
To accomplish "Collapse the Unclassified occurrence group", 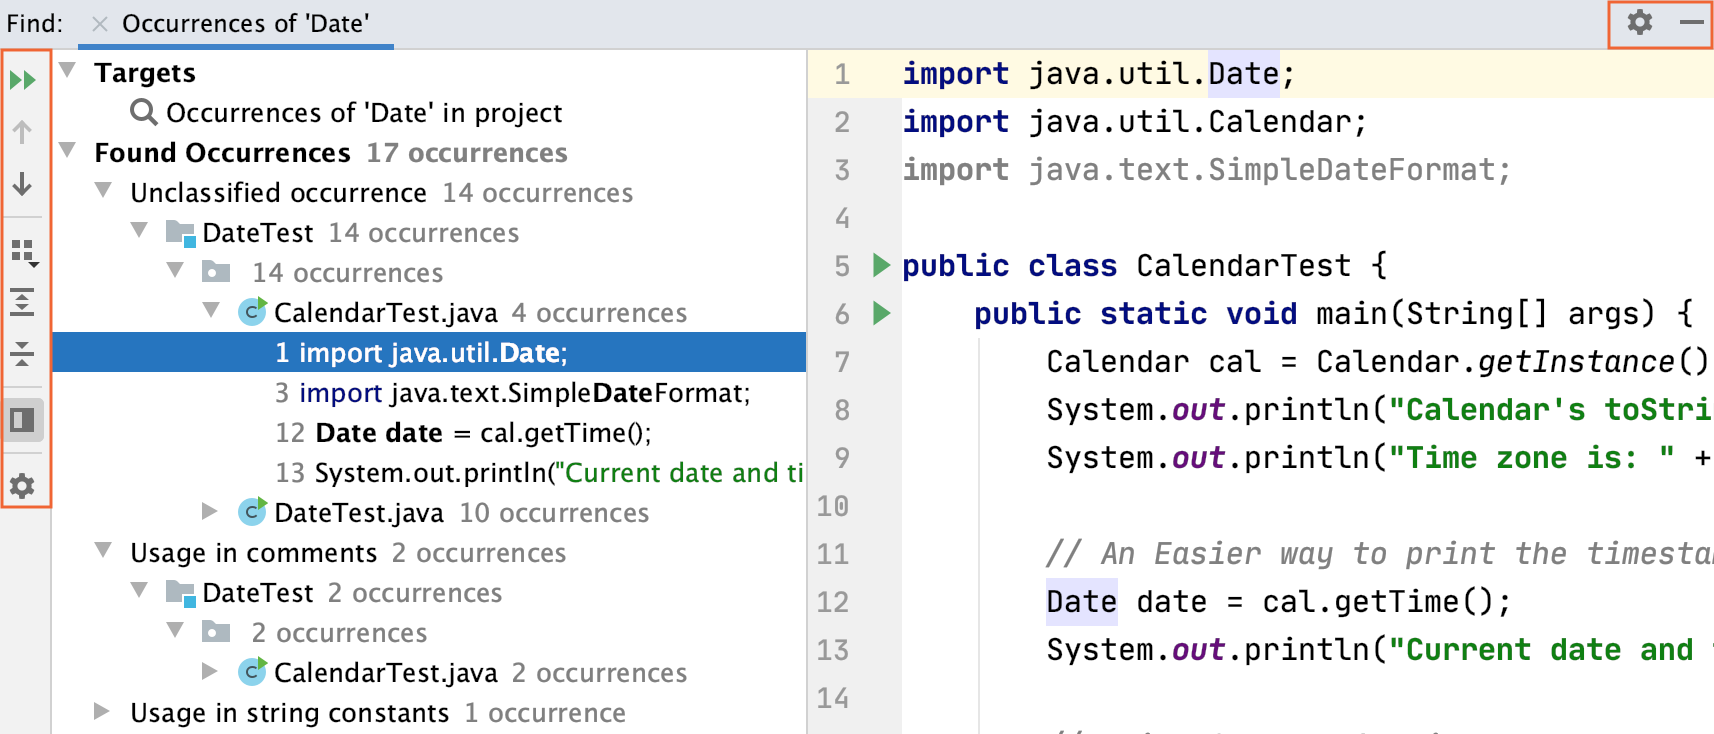I will pos(104,191).
